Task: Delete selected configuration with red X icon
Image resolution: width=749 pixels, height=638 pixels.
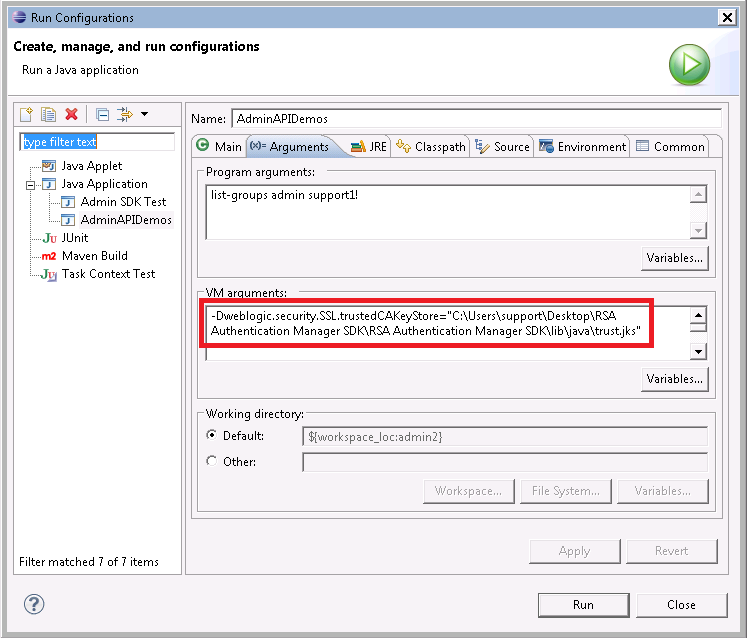Action: 71,114
